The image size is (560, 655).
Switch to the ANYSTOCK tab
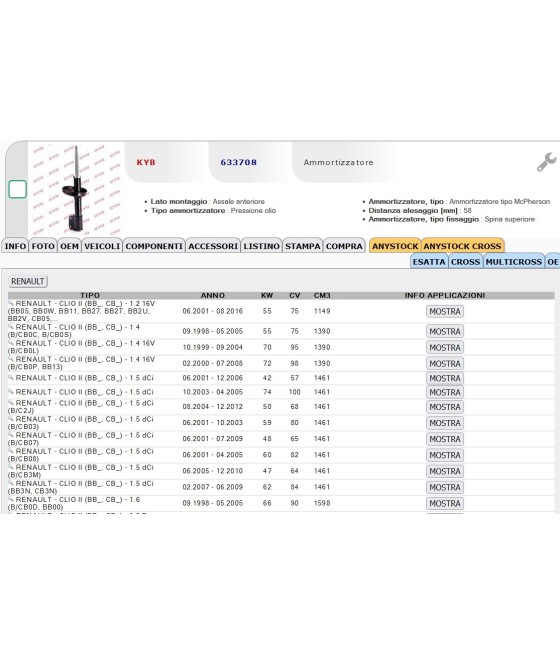395,246
